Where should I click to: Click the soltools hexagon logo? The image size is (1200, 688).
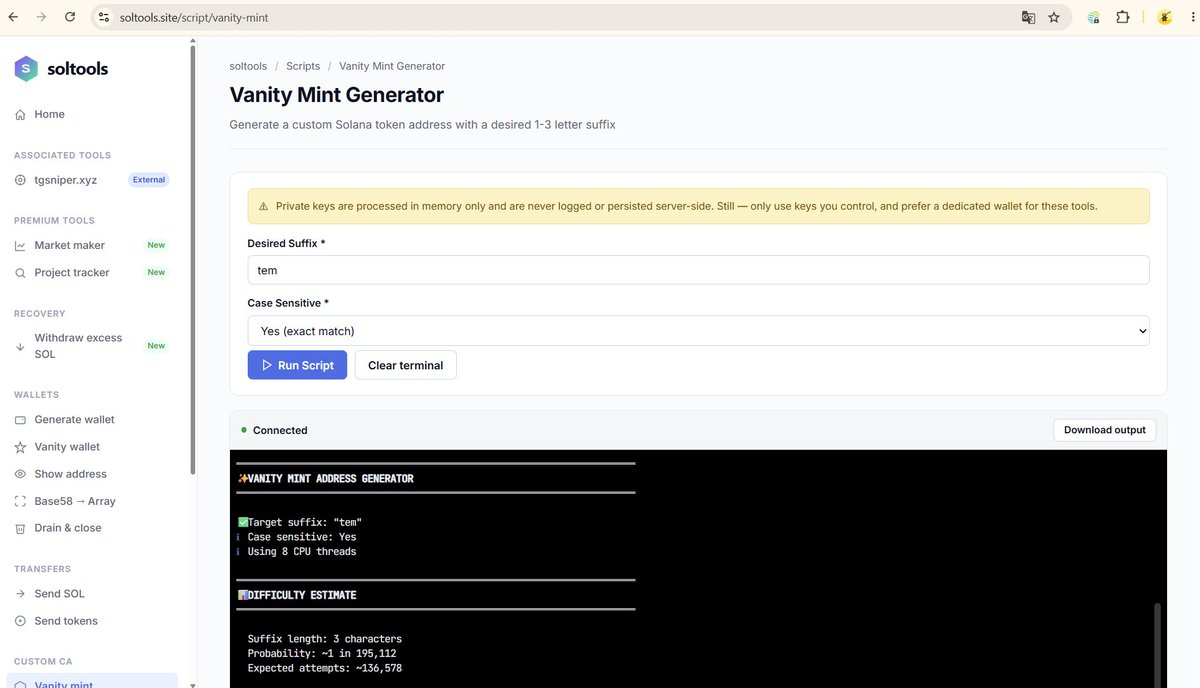click(x=26, y=69)
